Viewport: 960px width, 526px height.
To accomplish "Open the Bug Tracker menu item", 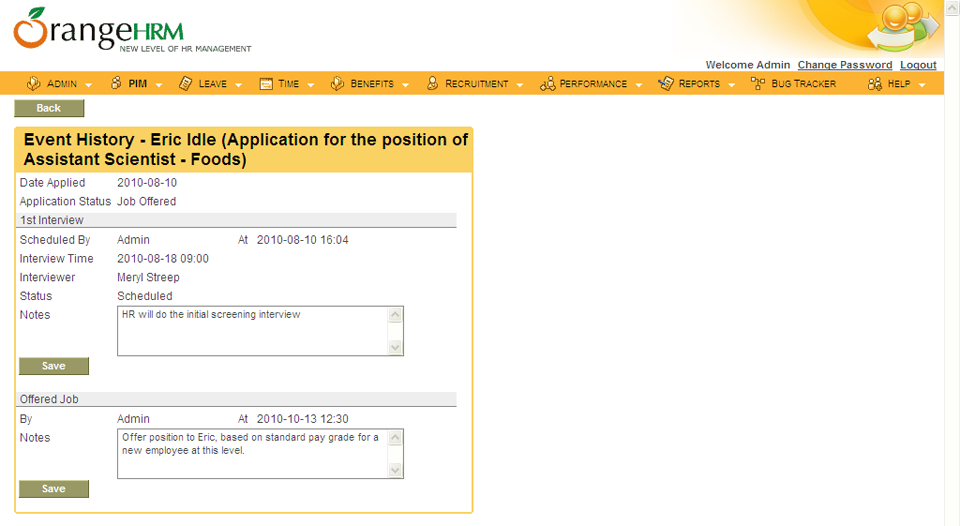I will (803, 84).
